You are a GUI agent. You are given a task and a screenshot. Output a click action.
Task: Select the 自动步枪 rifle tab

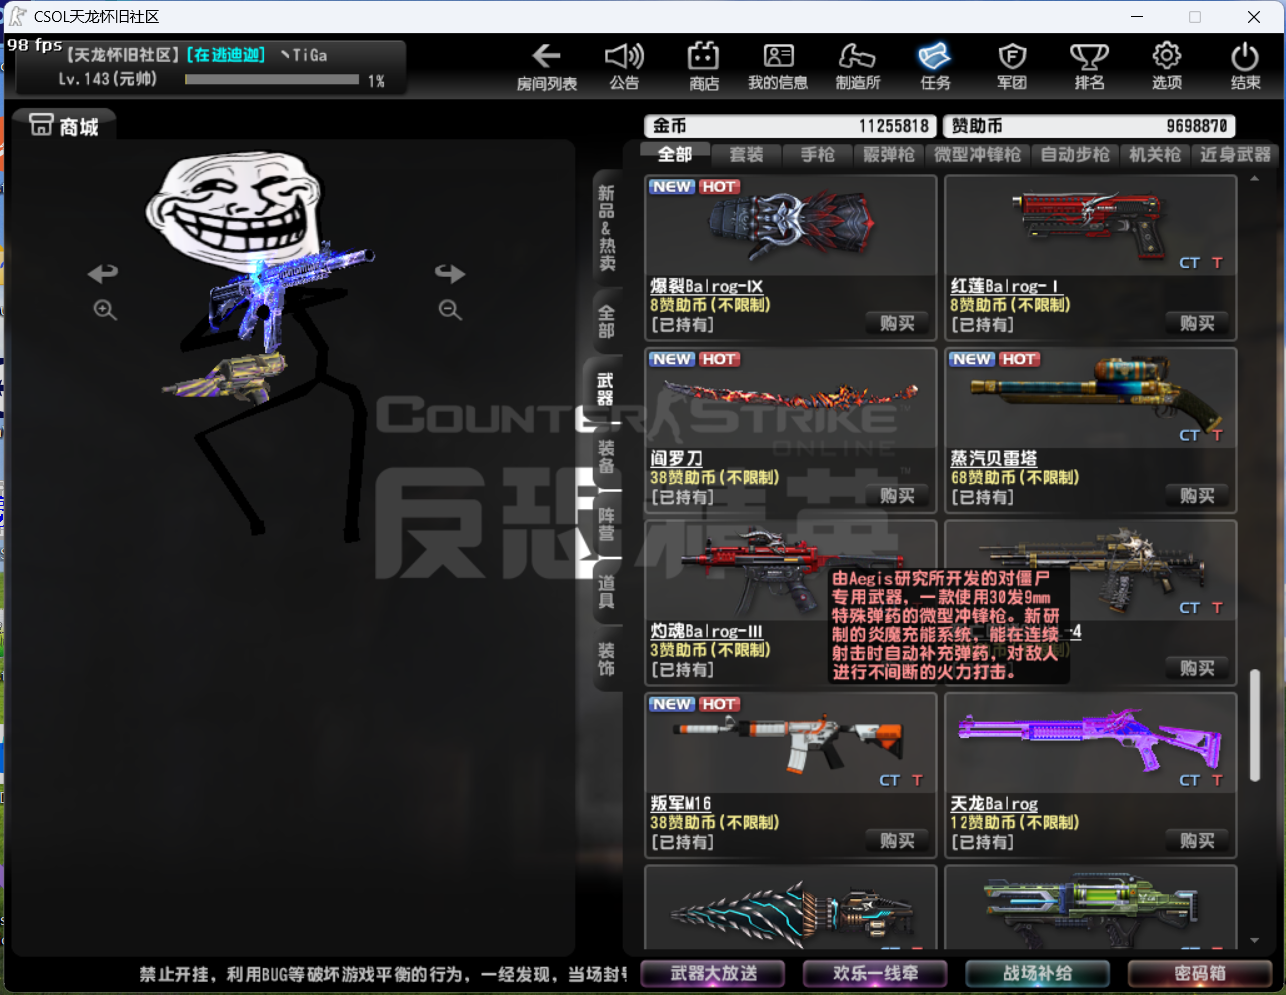[1075, 154]
